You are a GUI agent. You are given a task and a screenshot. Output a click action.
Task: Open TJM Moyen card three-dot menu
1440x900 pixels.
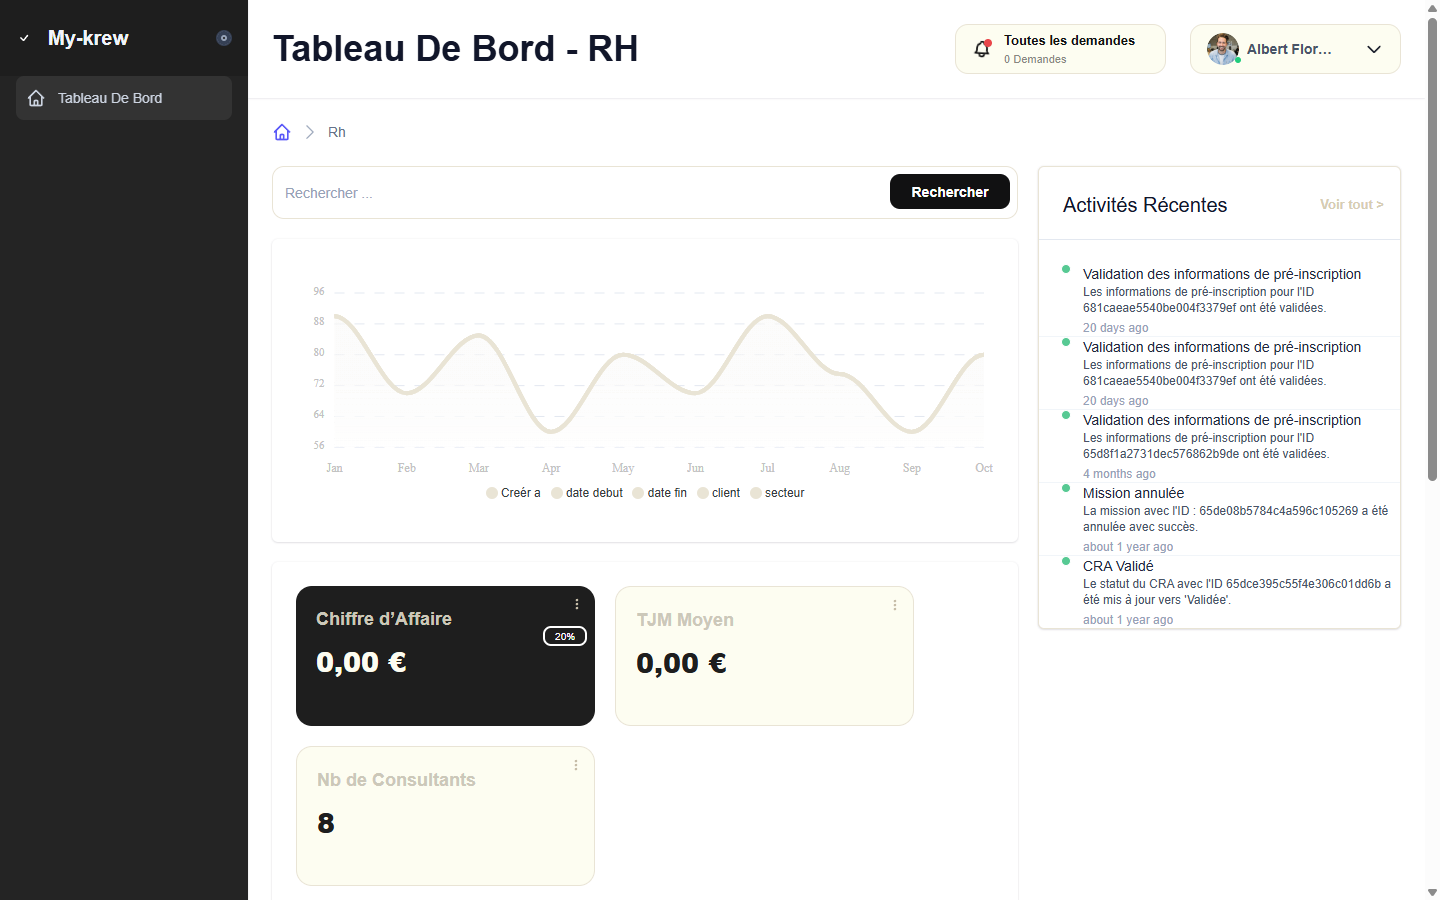(895, 605)
